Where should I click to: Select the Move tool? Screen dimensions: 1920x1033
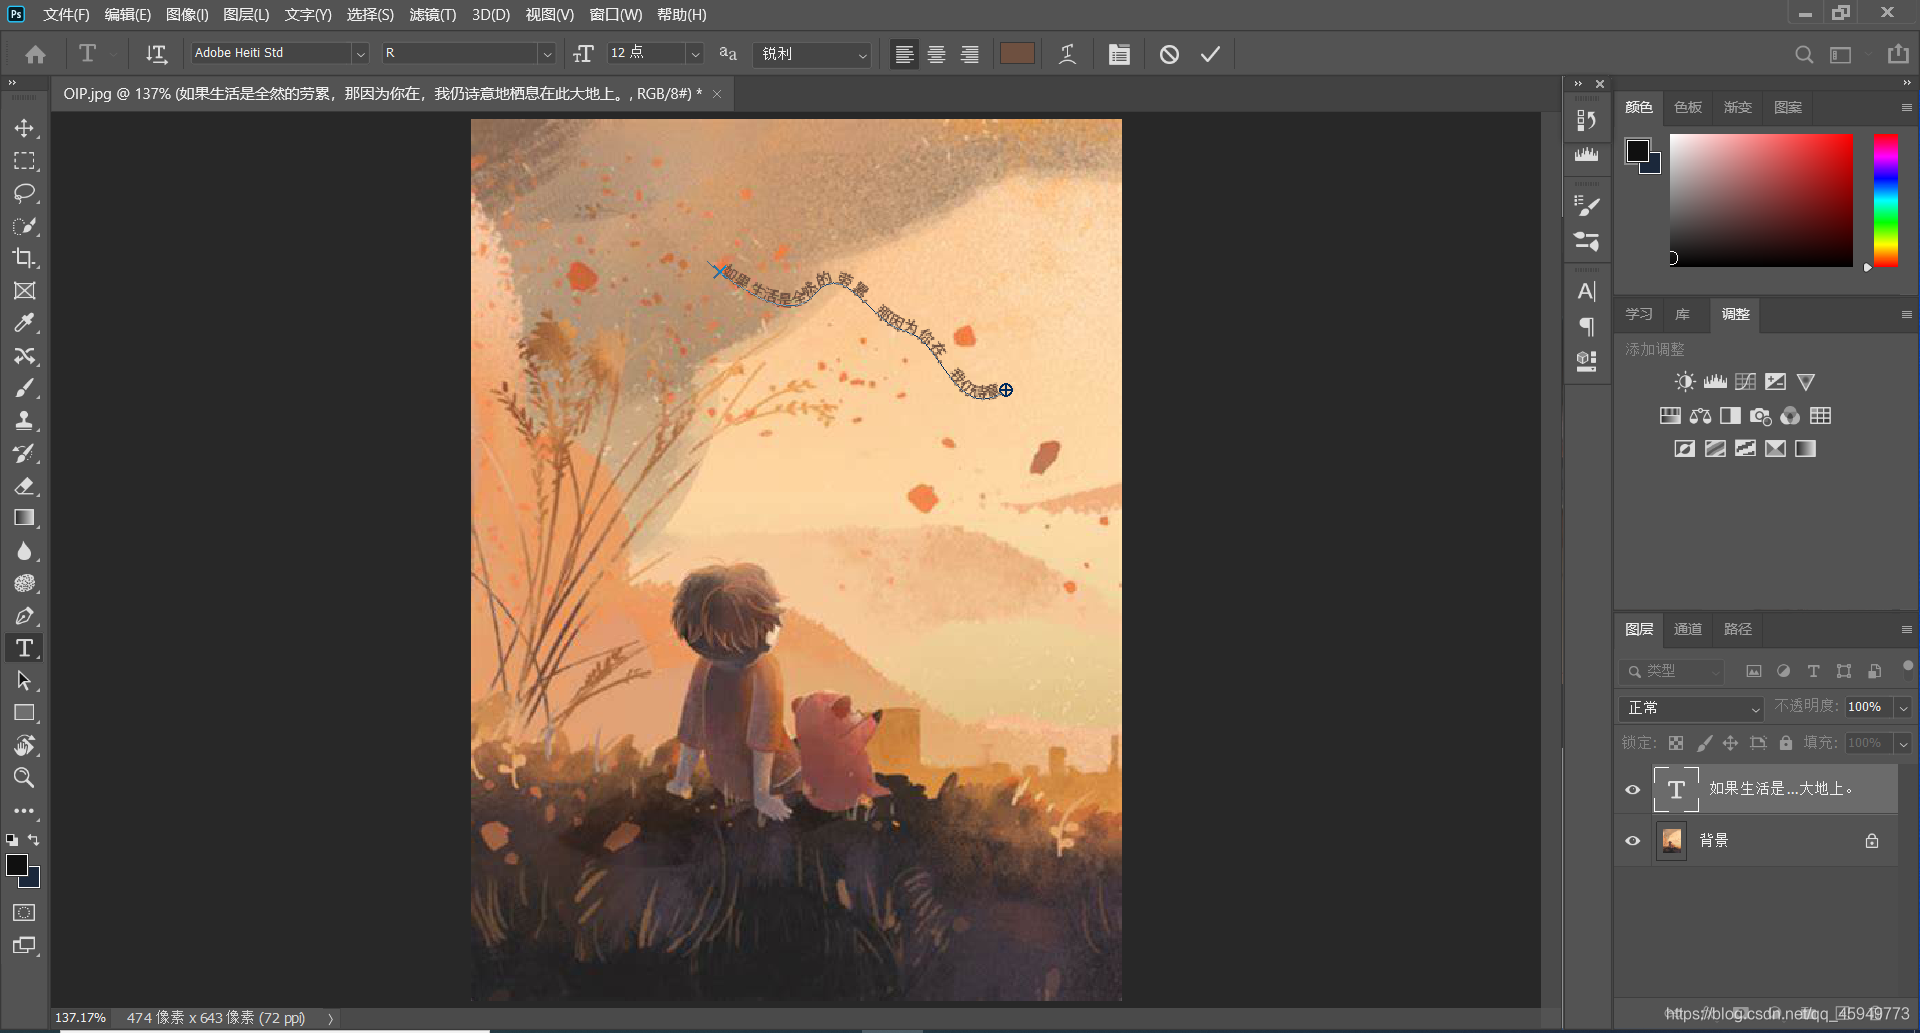point(24,128)
